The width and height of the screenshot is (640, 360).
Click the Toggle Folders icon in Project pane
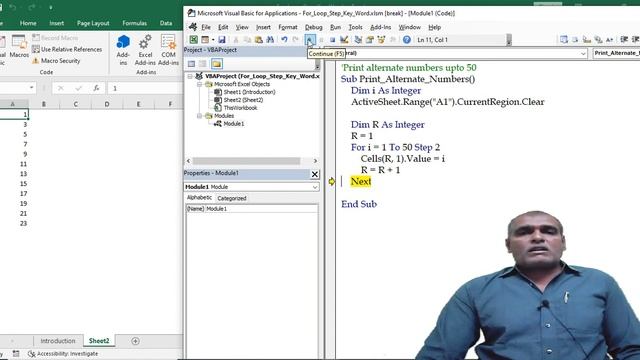217,64
